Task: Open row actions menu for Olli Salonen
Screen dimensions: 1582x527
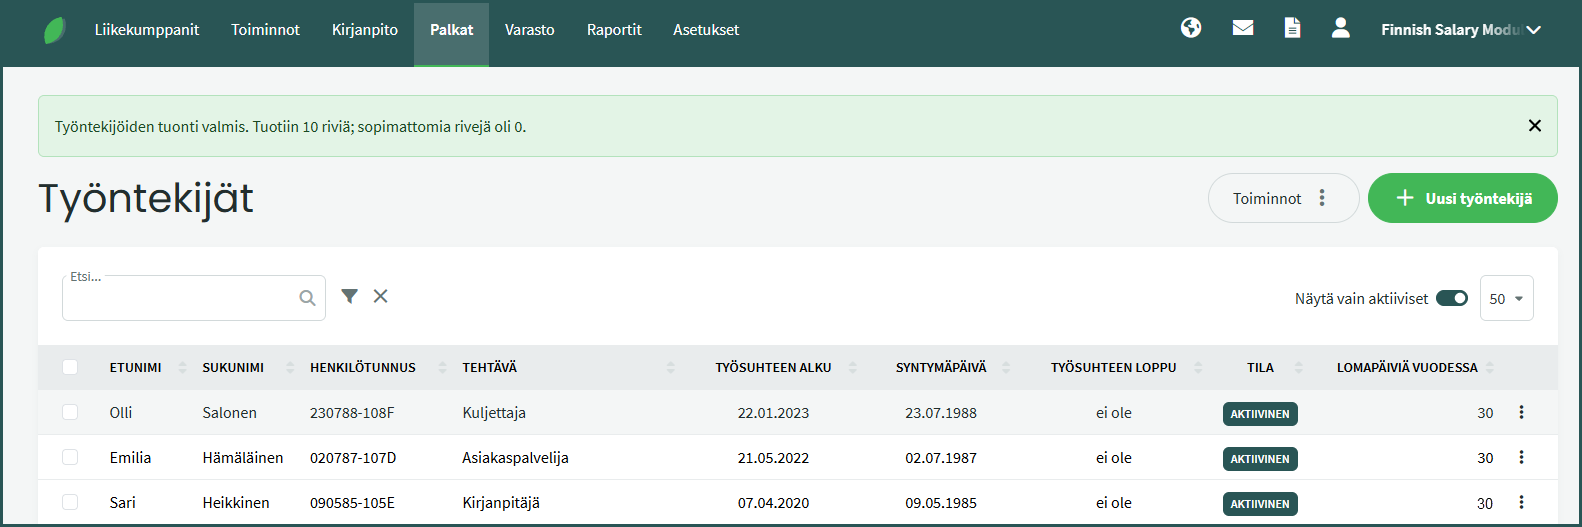Action: pyautogui.click(x=1521, y=412)
